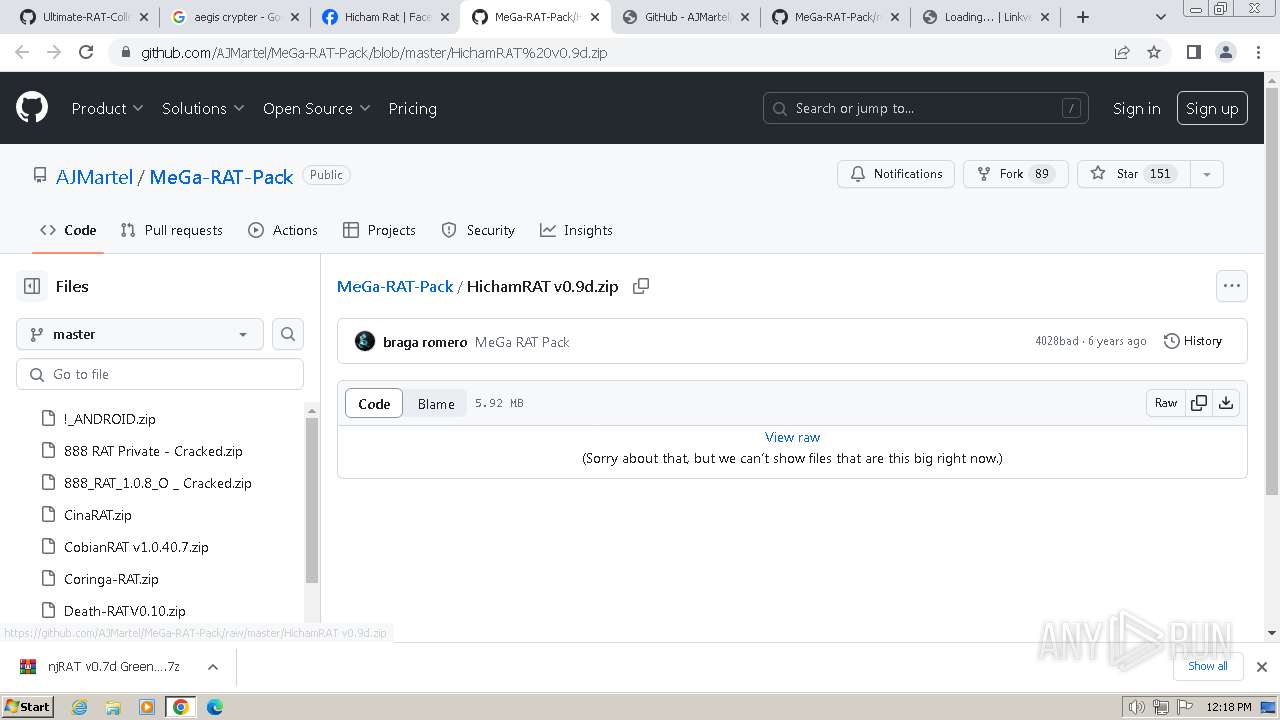Open the MeGa-RAT-Pack breadcrumb link
Image resolution: width=1280 pixels, height=720 pixels.
click(395, 286)
